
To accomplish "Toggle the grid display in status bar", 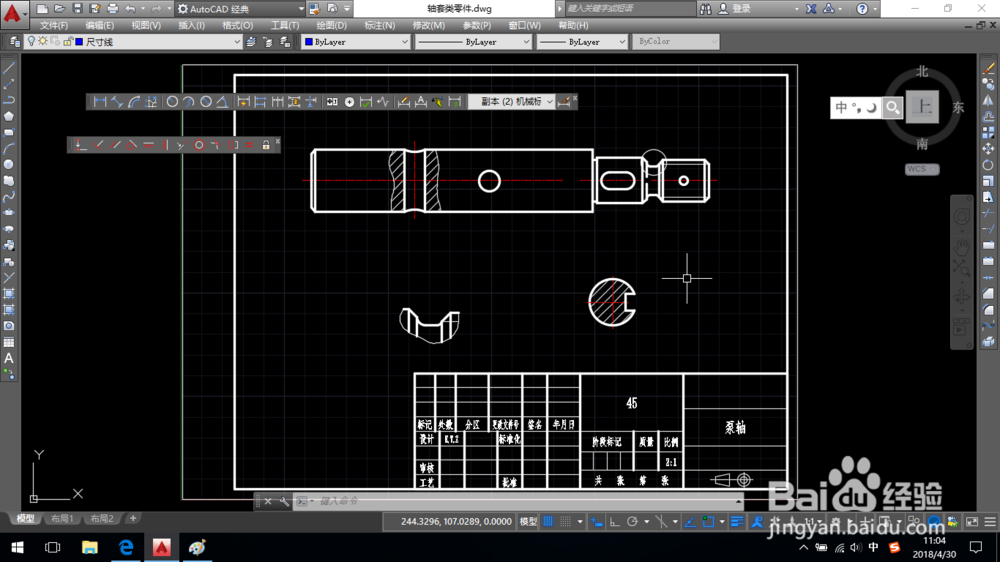I will [x=548, y=522].
